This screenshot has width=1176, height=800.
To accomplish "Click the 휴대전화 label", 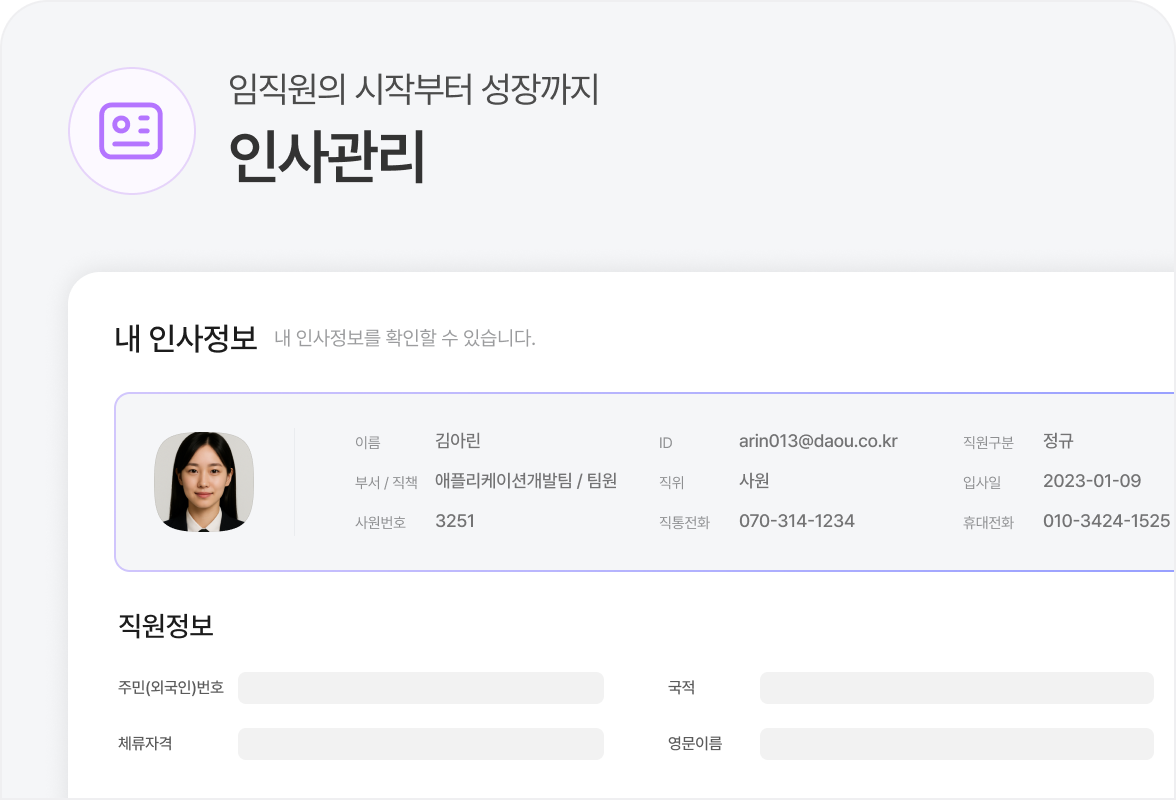I will click(x=988, y=523).
